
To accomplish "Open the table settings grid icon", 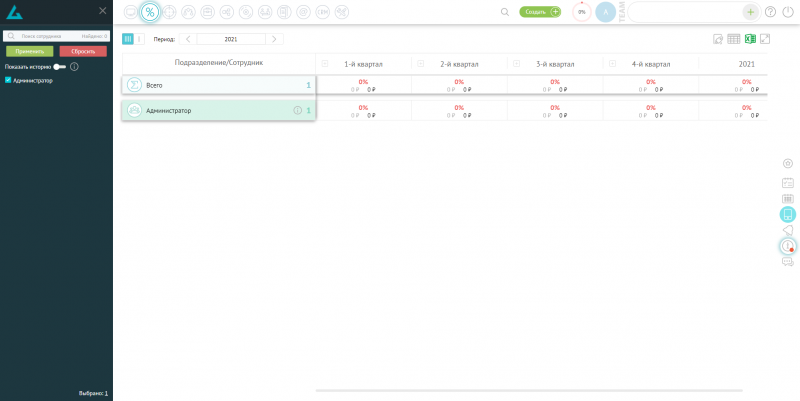I will pos(733,39).
